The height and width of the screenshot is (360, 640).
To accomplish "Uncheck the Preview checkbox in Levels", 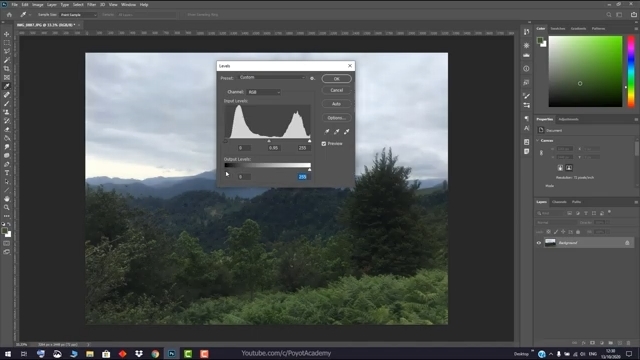I will click(x=324, y=144).
